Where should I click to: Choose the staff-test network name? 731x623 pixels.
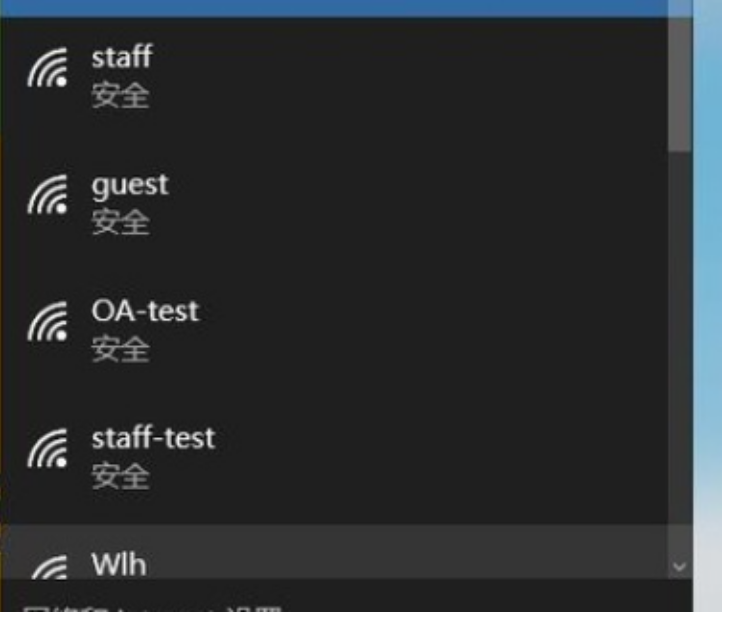[x=153, y=438]
